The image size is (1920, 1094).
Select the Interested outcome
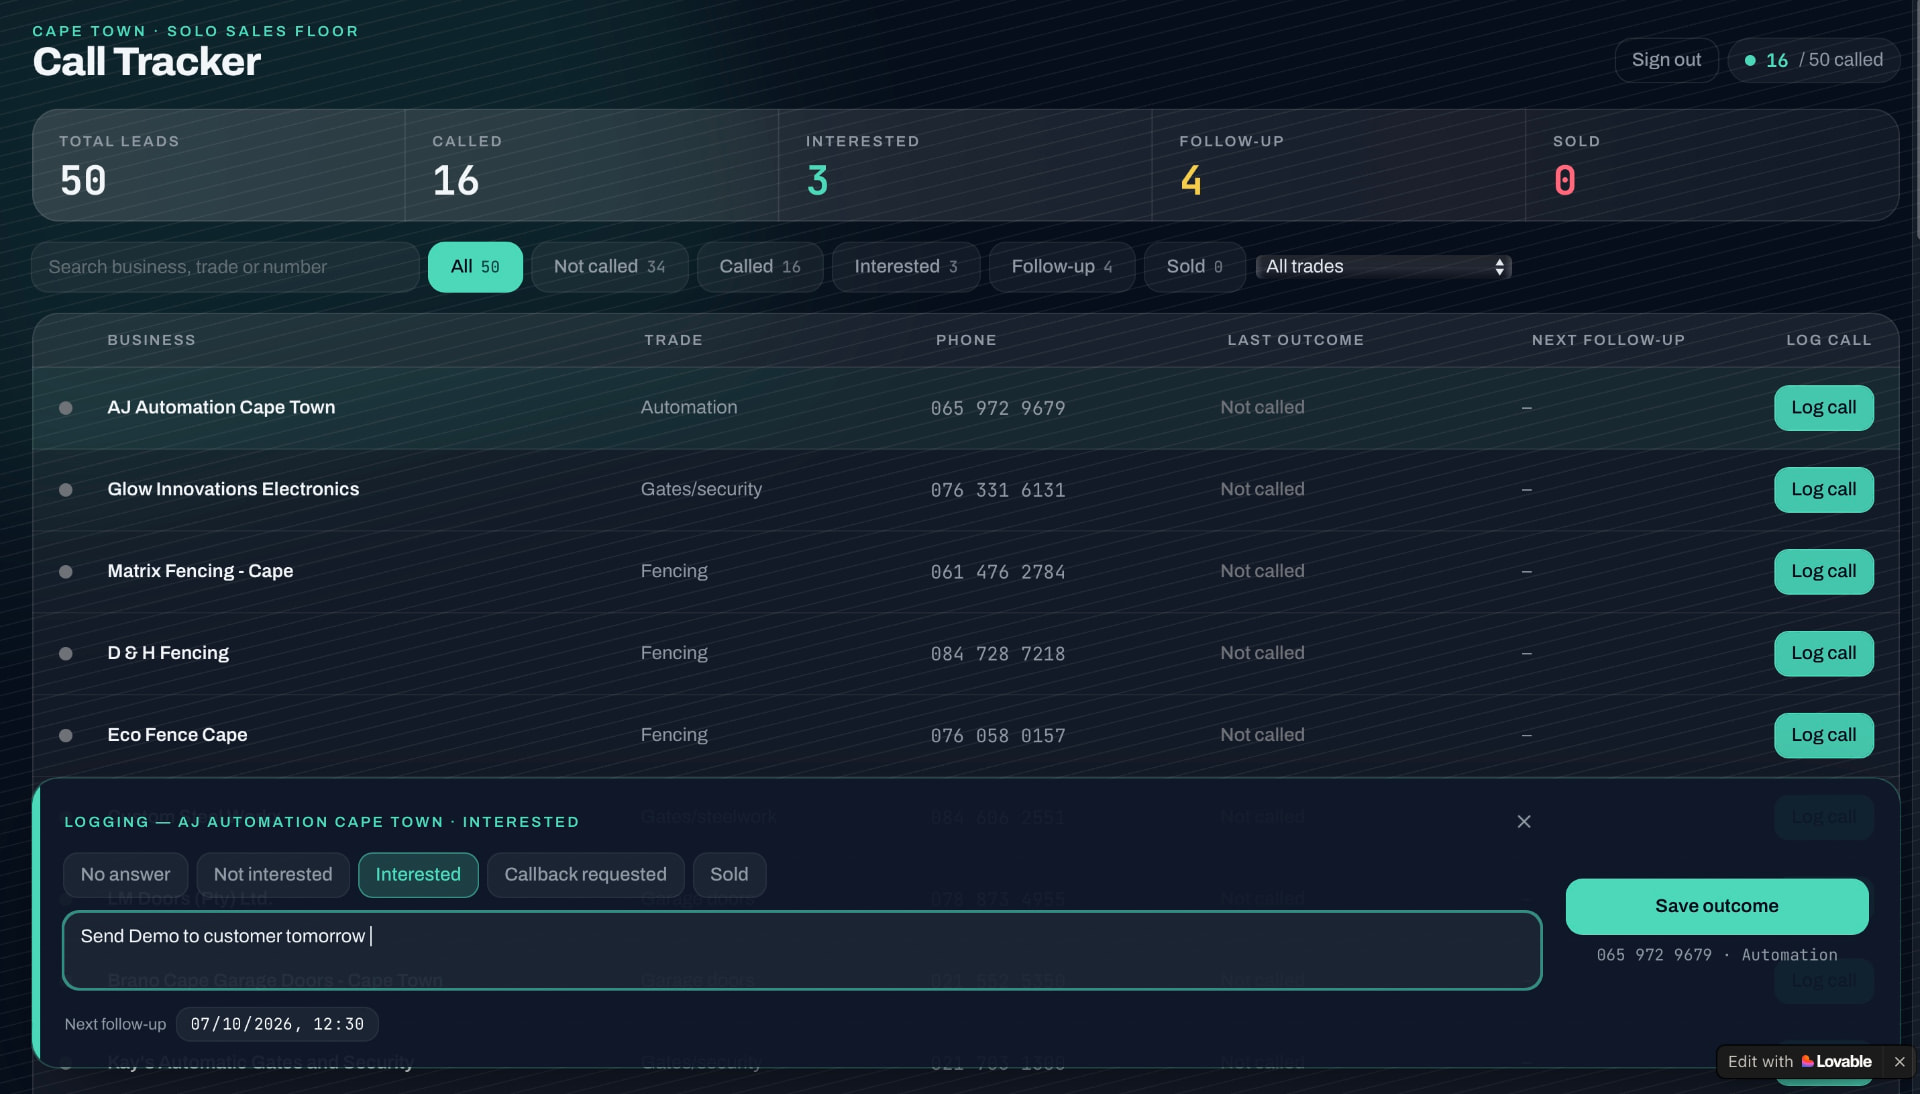(x=418, y=875)
